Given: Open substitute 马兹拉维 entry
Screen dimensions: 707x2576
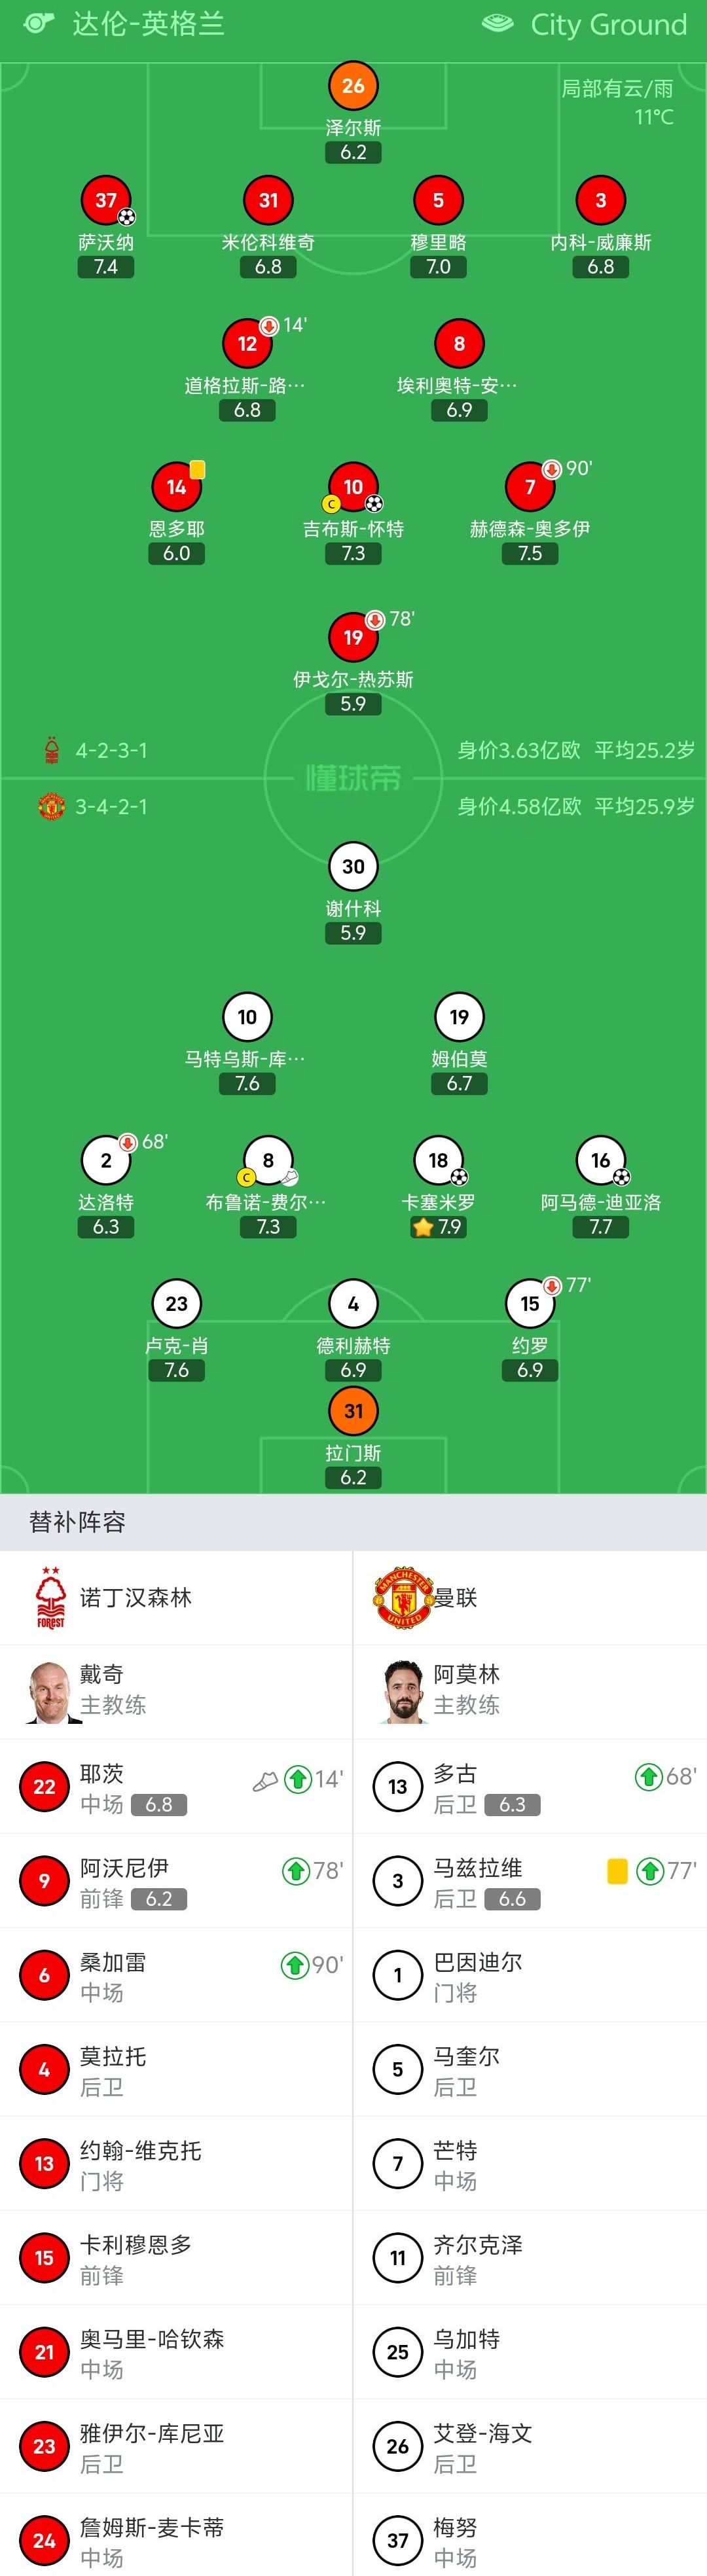Looking at the screenshot, I should point(530,1881).
